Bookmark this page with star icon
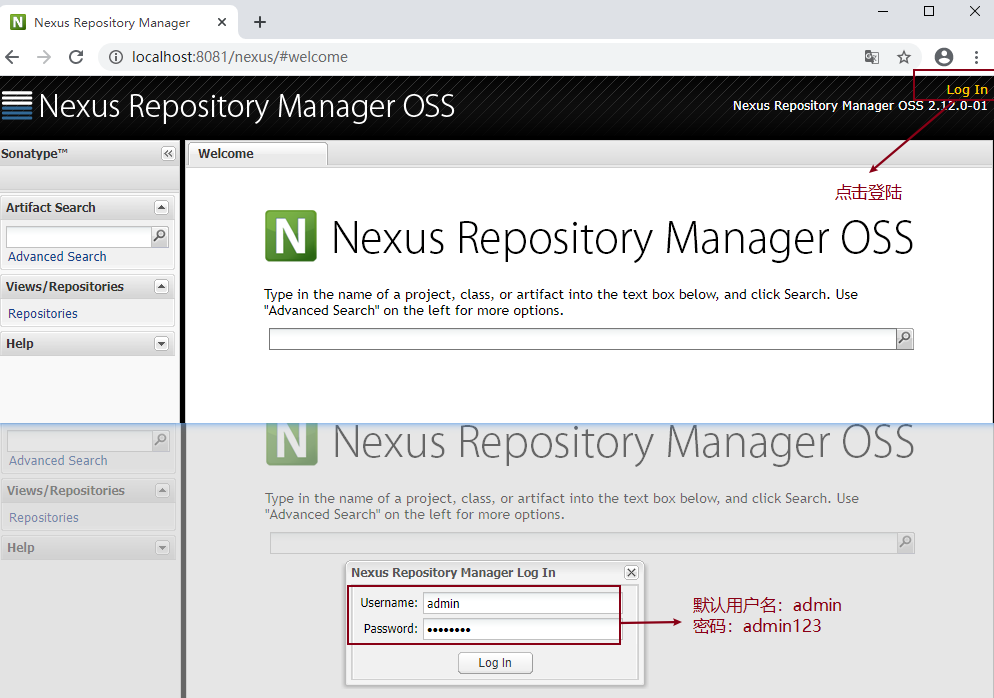The image size is (994, 698). pos(904,57)
